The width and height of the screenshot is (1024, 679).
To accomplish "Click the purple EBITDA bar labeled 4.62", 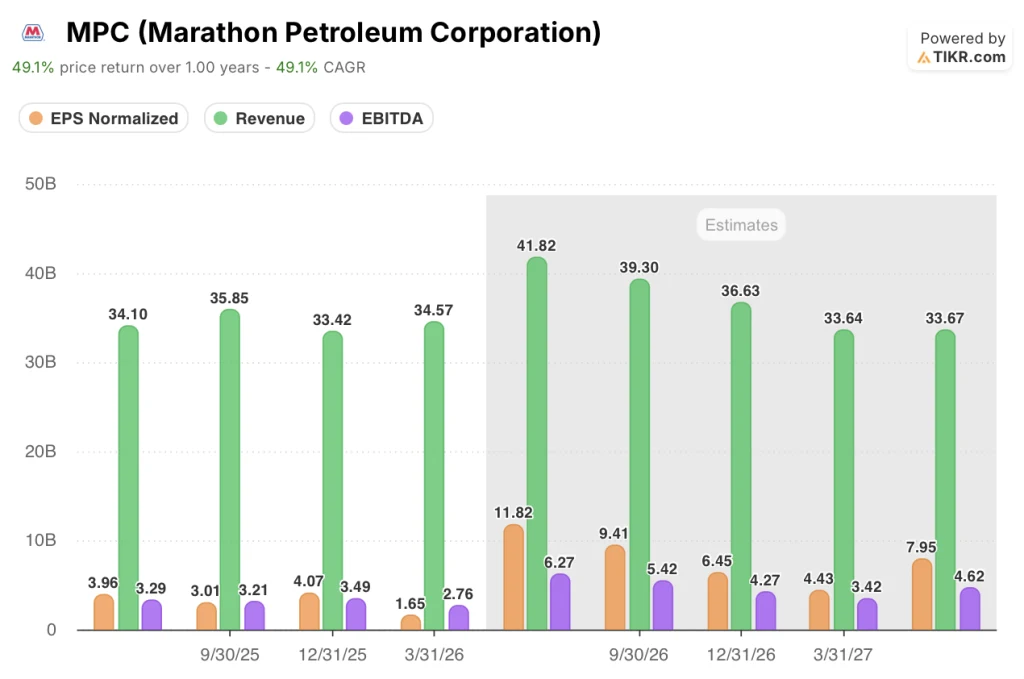I will [970, 609].
